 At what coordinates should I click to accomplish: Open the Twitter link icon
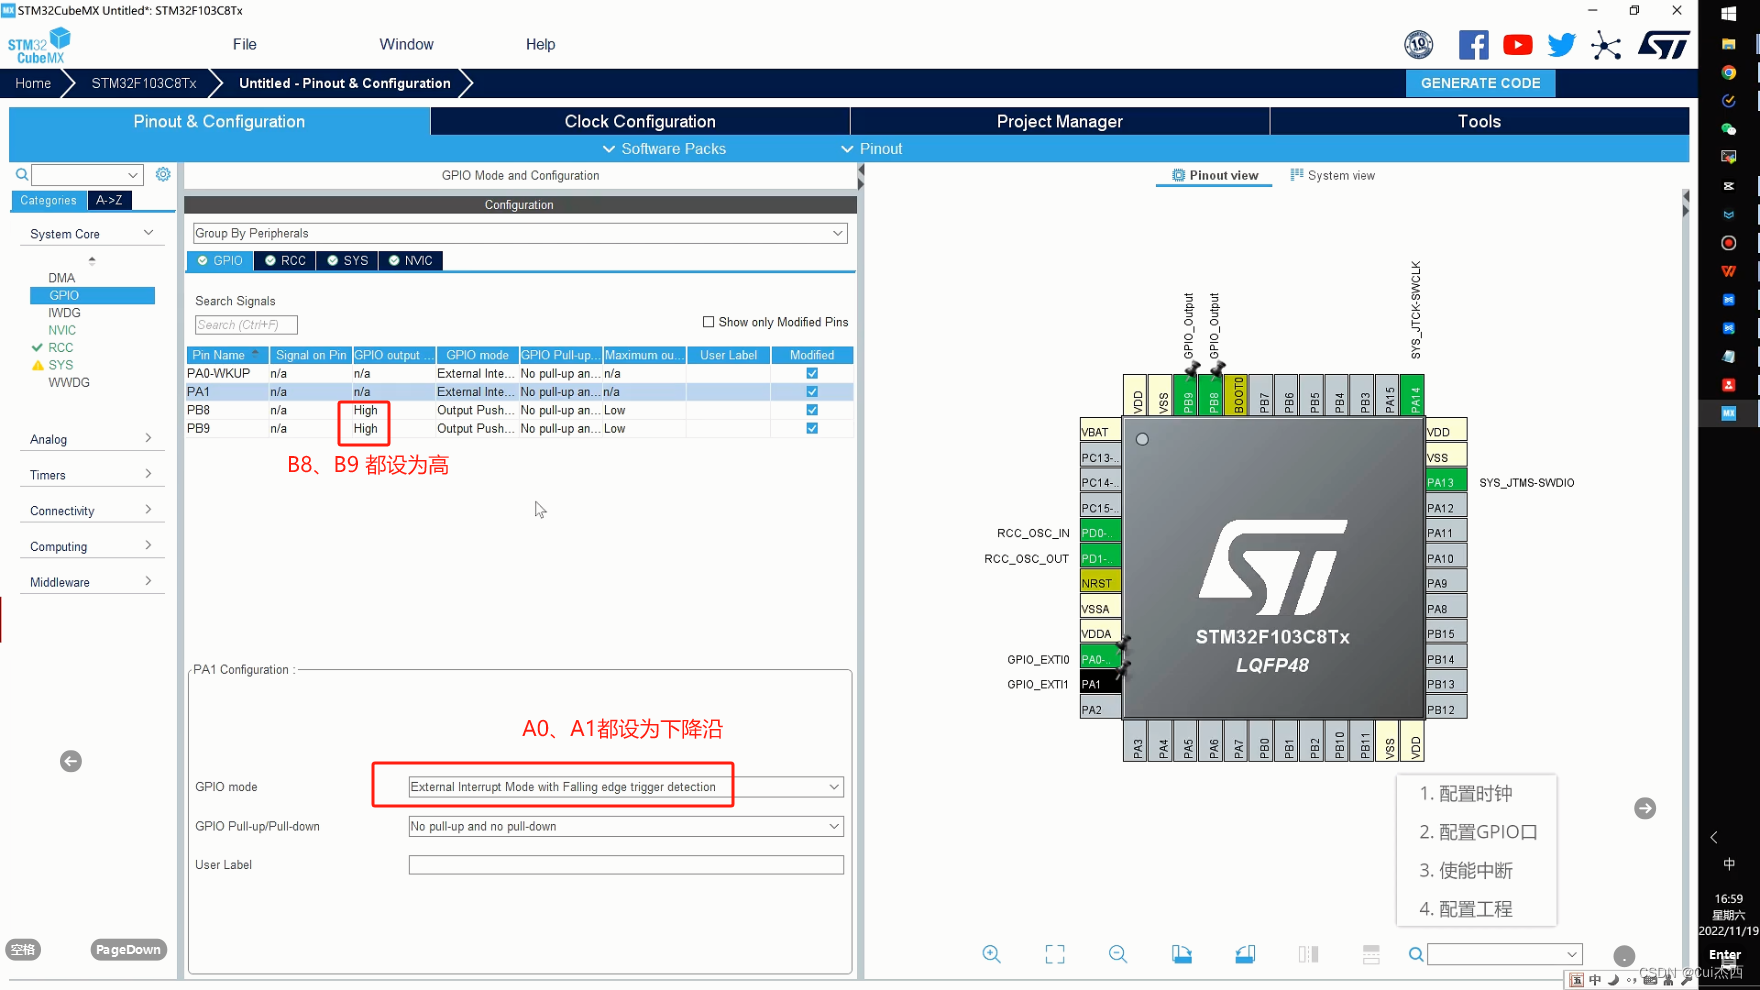pyautogui.click(x=1561, y=45)
